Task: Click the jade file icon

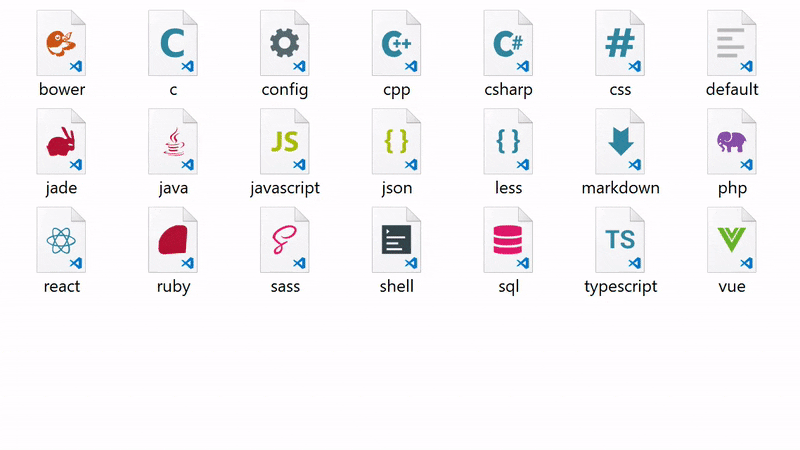Action: (61, 142)
